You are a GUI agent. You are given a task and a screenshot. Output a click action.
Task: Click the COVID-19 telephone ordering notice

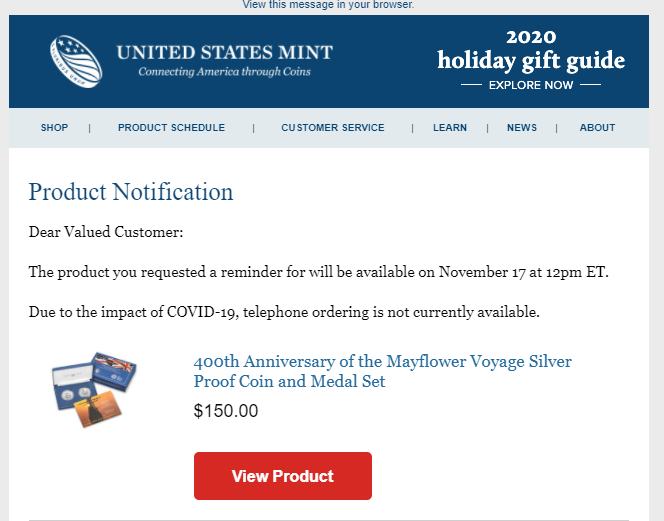tap(284, 312)
